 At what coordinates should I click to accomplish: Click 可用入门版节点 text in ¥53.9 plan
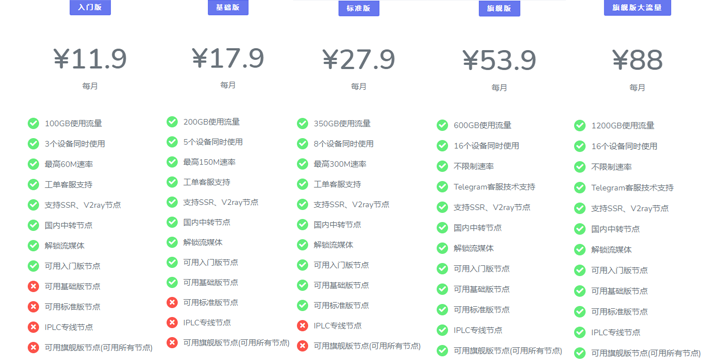point(482,269)
